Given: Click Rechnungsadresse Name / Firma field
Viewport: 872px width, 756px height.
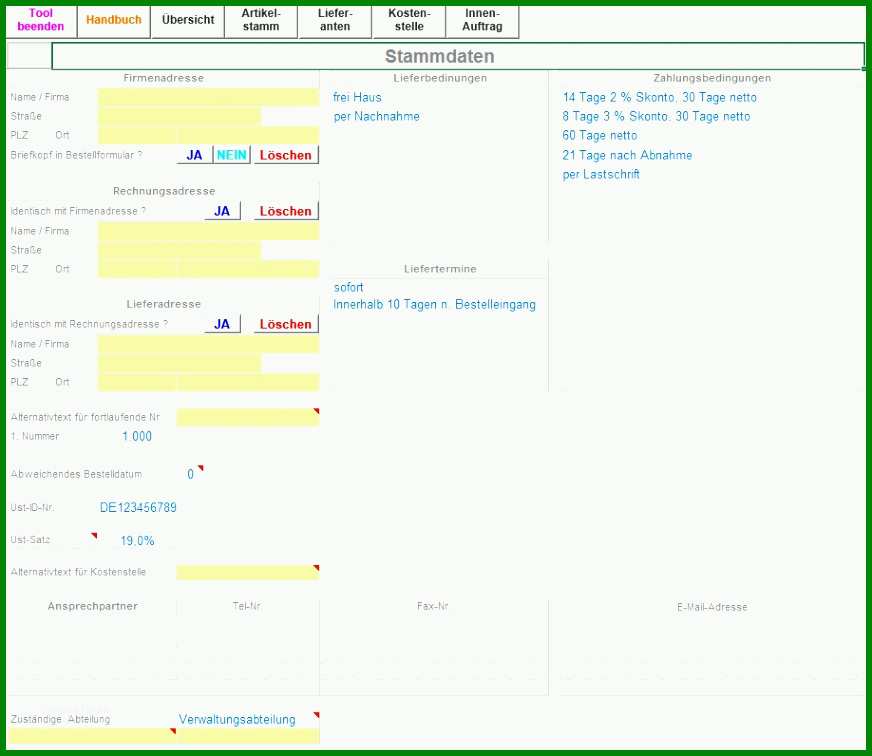Looking at the screenshot, I should [x=209, y=231].
